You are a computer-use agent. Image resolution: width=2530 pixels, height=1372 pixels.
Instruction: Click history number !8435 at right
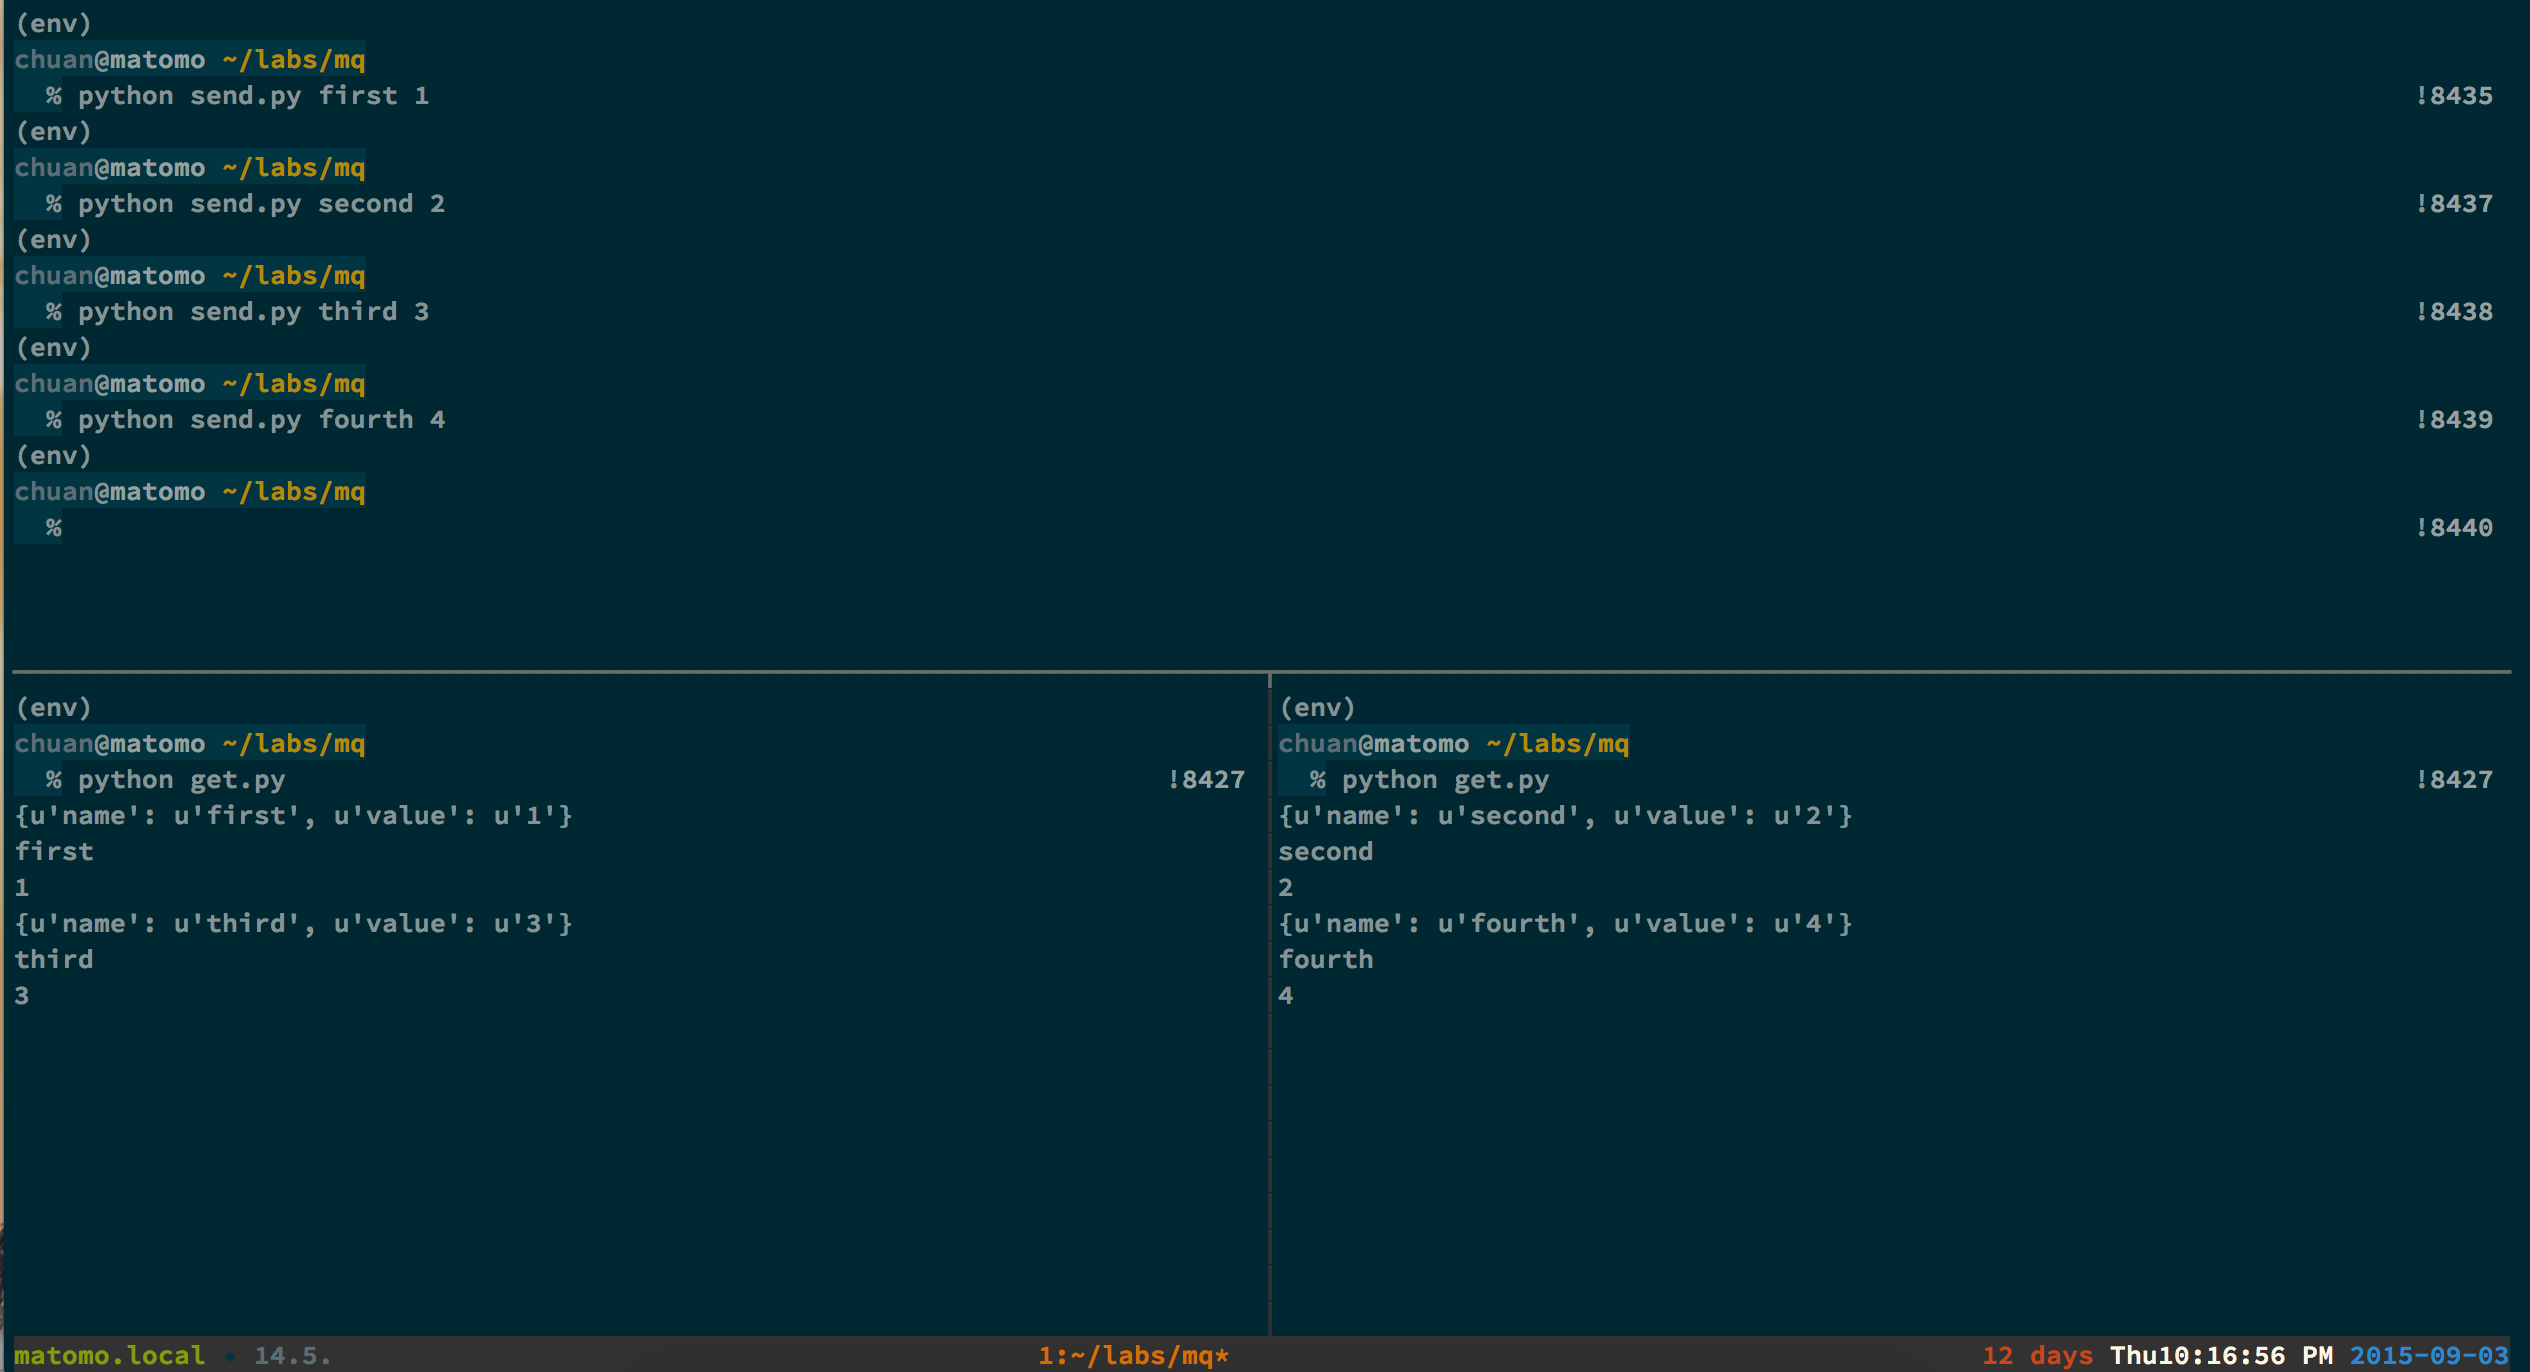(2453, 96)
